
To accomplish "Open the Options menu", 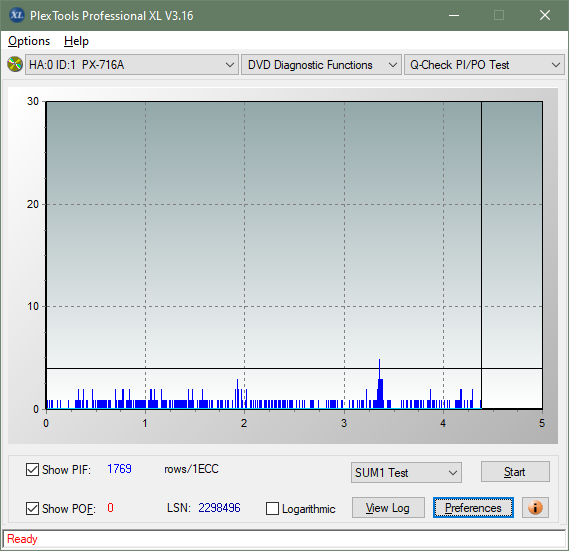I will click(29, 41).
